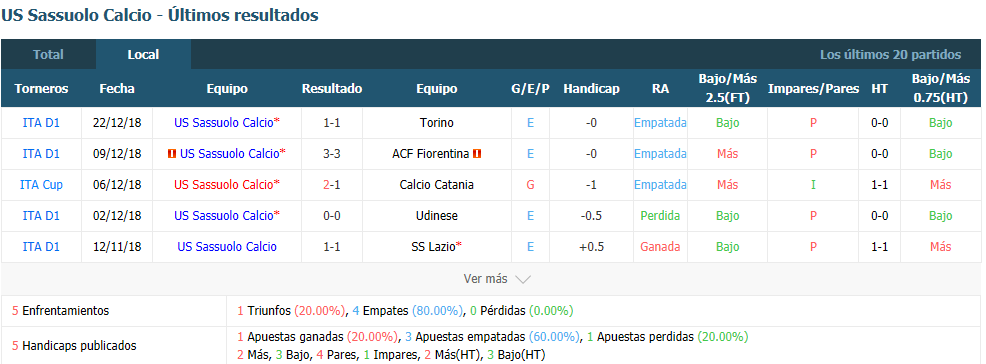Open Torino team link

coord(437,123)
